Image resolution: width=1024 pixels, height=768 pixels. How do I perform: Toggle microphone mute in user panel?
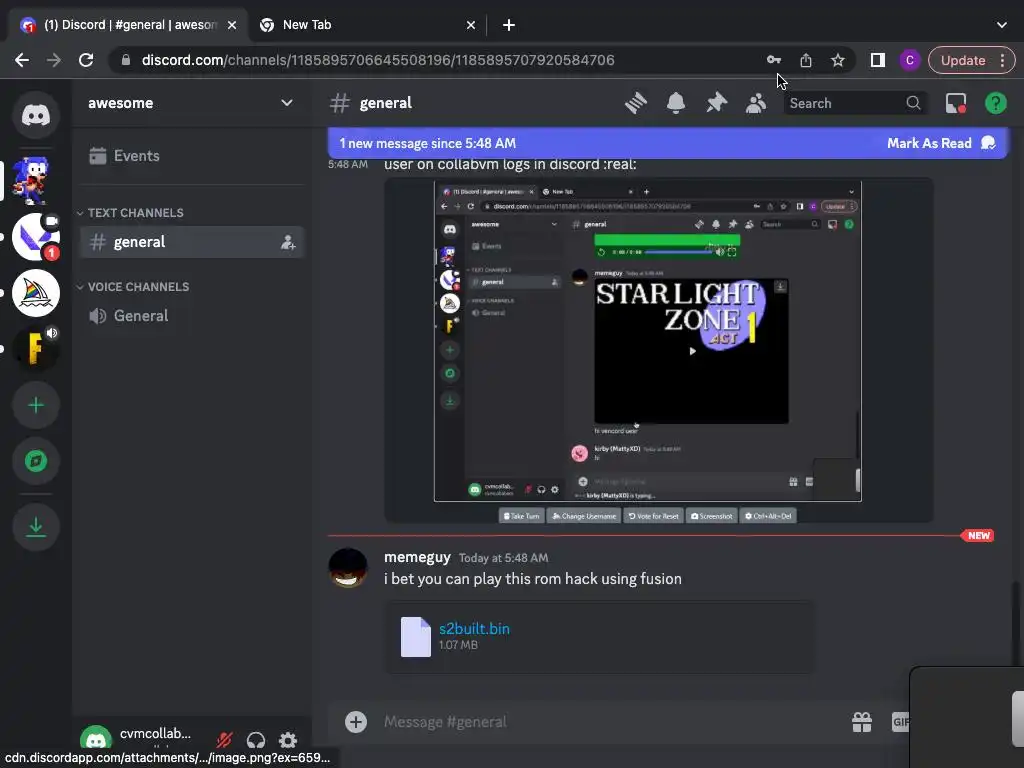point(225,740)
